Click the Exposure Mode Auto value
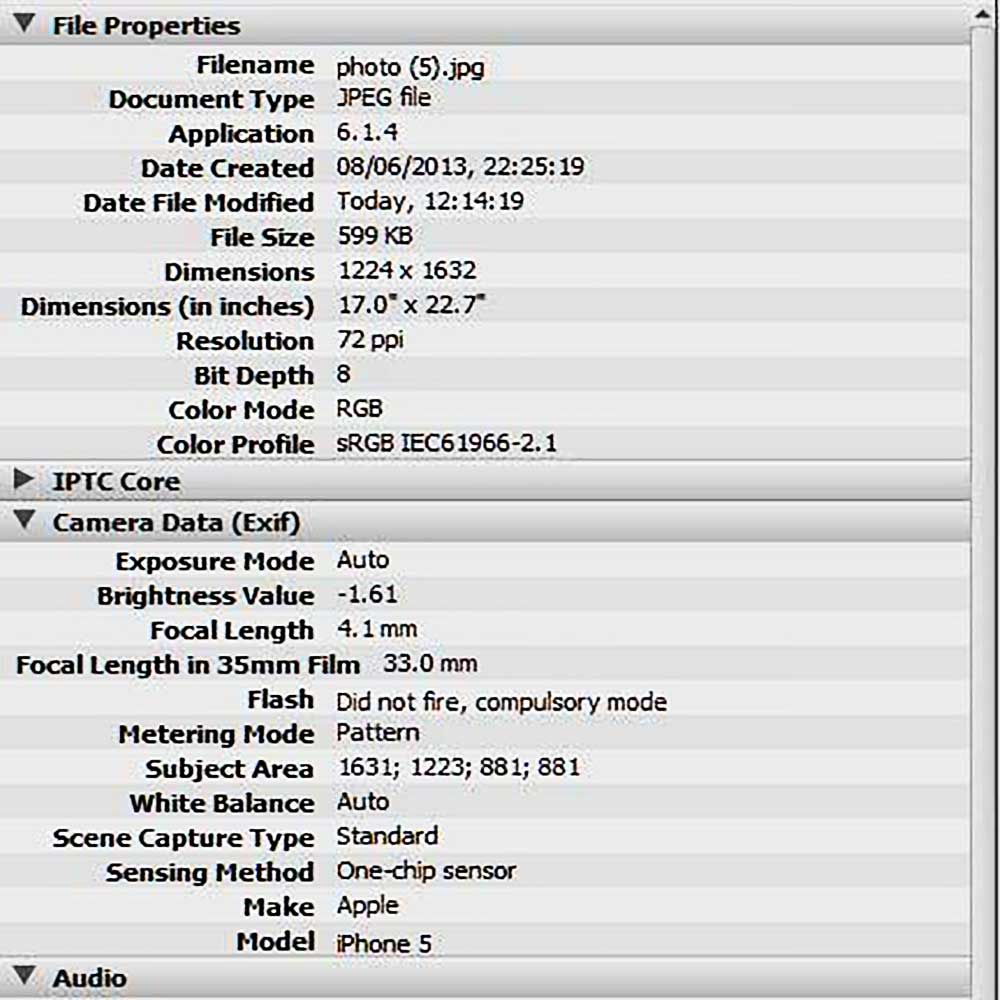The height and width of the screenshot is (1000, 1000). point(362,560)
